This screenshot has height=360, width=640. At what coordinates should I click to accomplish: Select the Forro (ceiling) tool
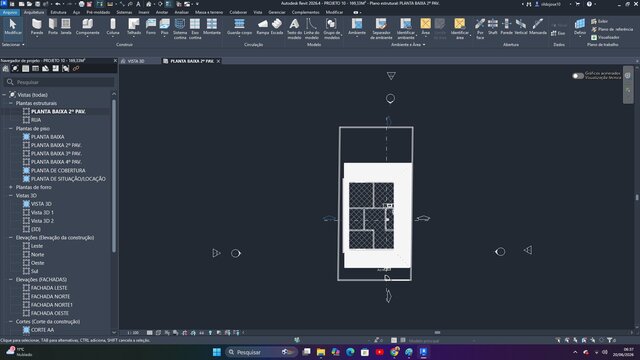(151, 27)
